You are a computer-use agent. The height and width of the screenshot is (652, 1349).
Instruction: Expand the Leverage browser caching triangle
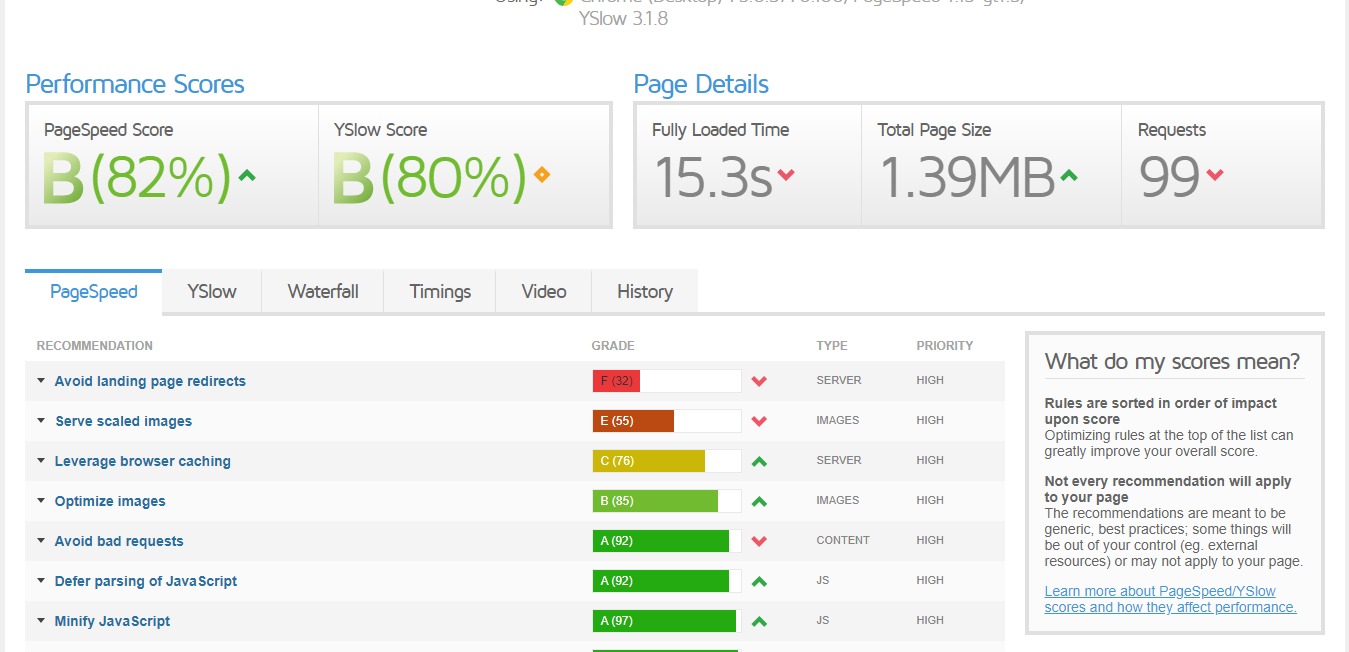pos(41,461)
